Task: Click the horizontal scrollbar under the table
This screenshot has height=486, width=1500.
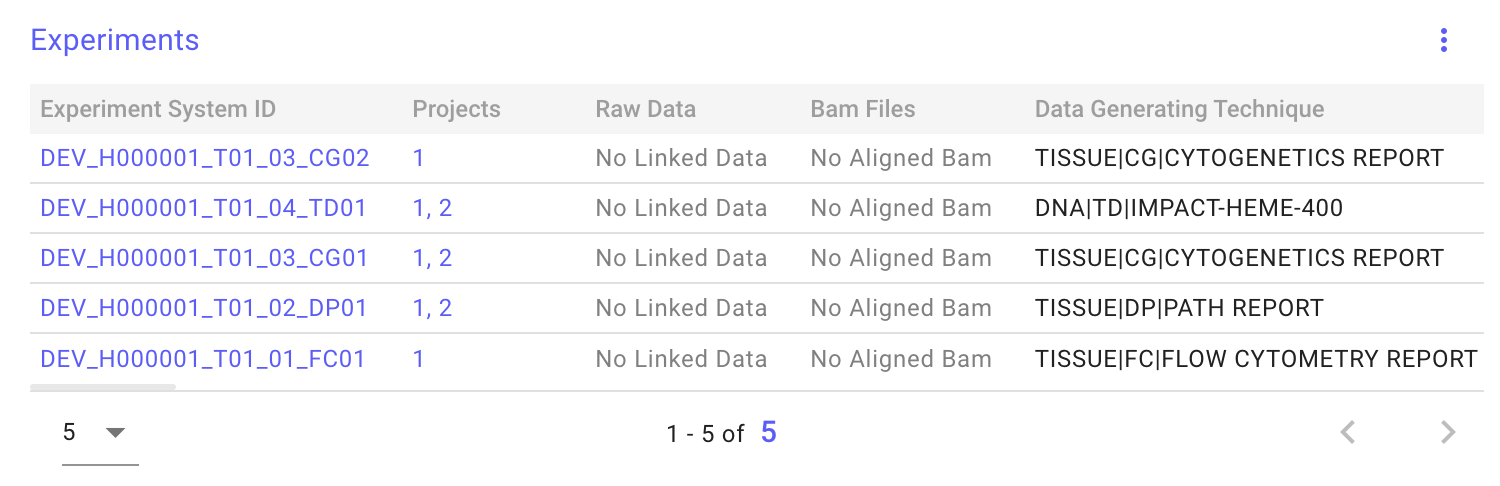Action: (x=103, y=386)
